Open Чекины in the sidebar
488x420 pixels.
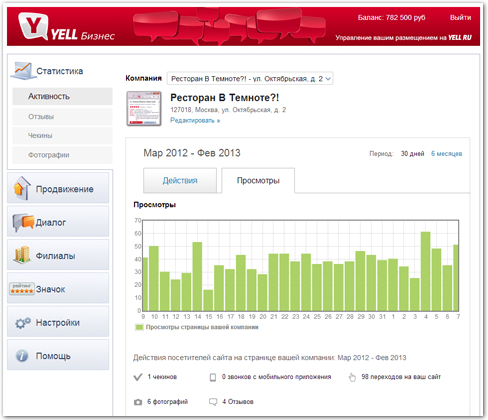pyautogui.click(x=62, y=136)
